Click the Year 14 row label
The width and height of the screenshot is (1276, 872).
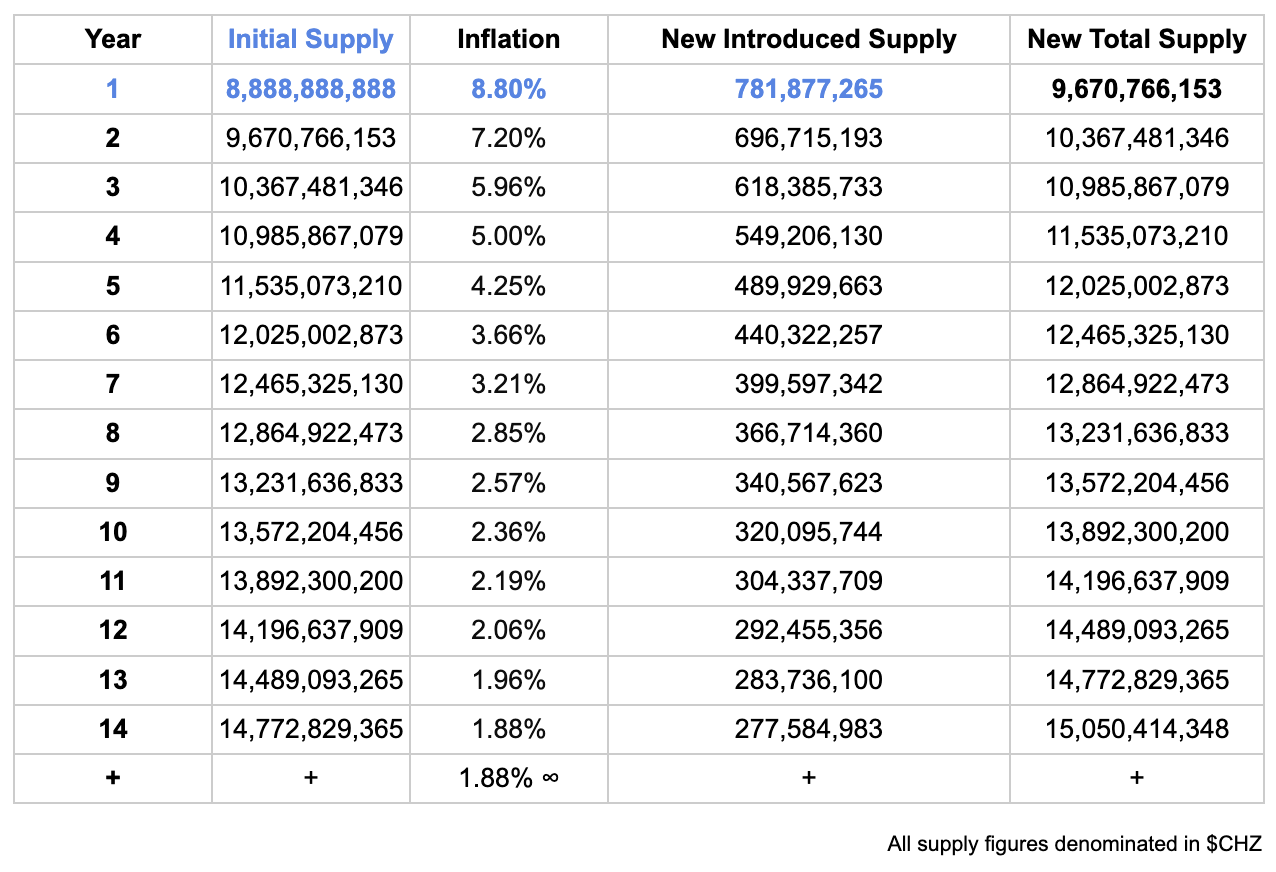pos(112,729)
